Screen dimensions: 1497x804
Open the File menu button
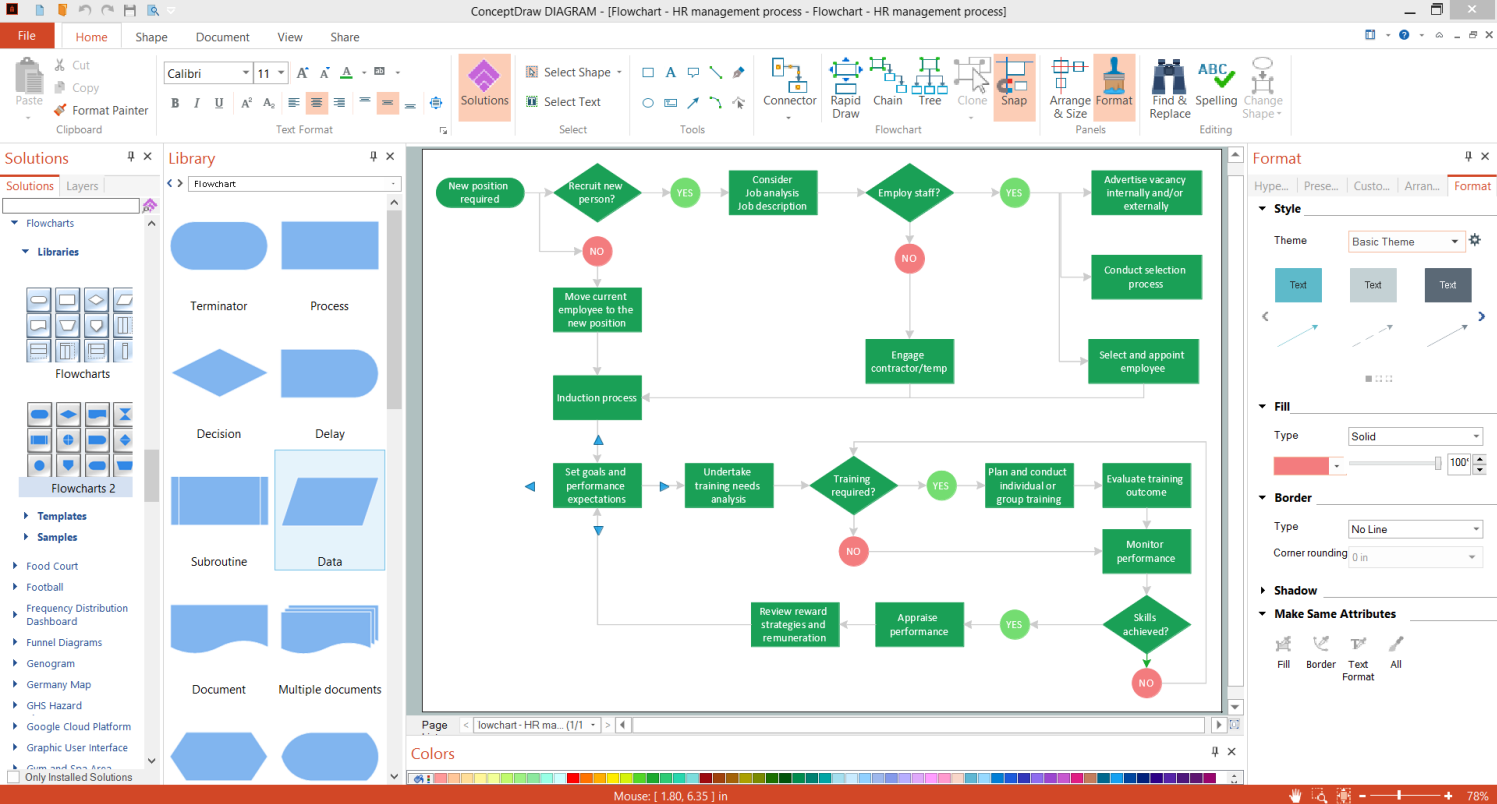[x=27, y=36]
